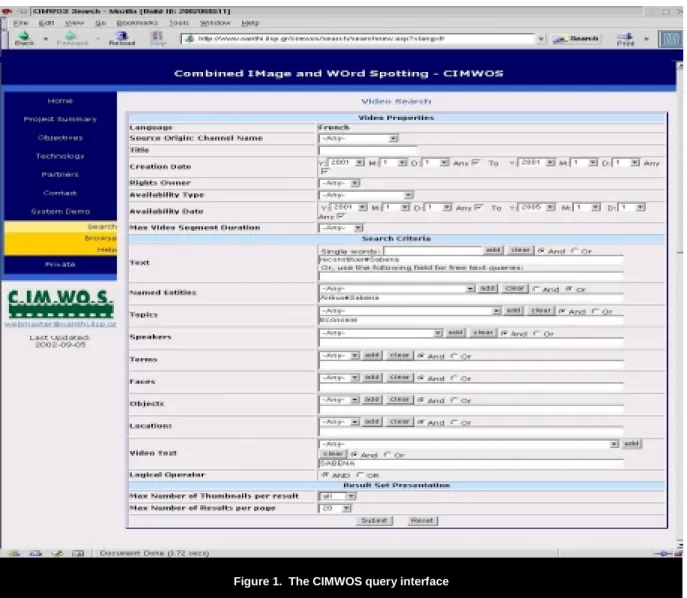Open the Go menu
This screenshot has width=687, height=598.
pos(100,23)
